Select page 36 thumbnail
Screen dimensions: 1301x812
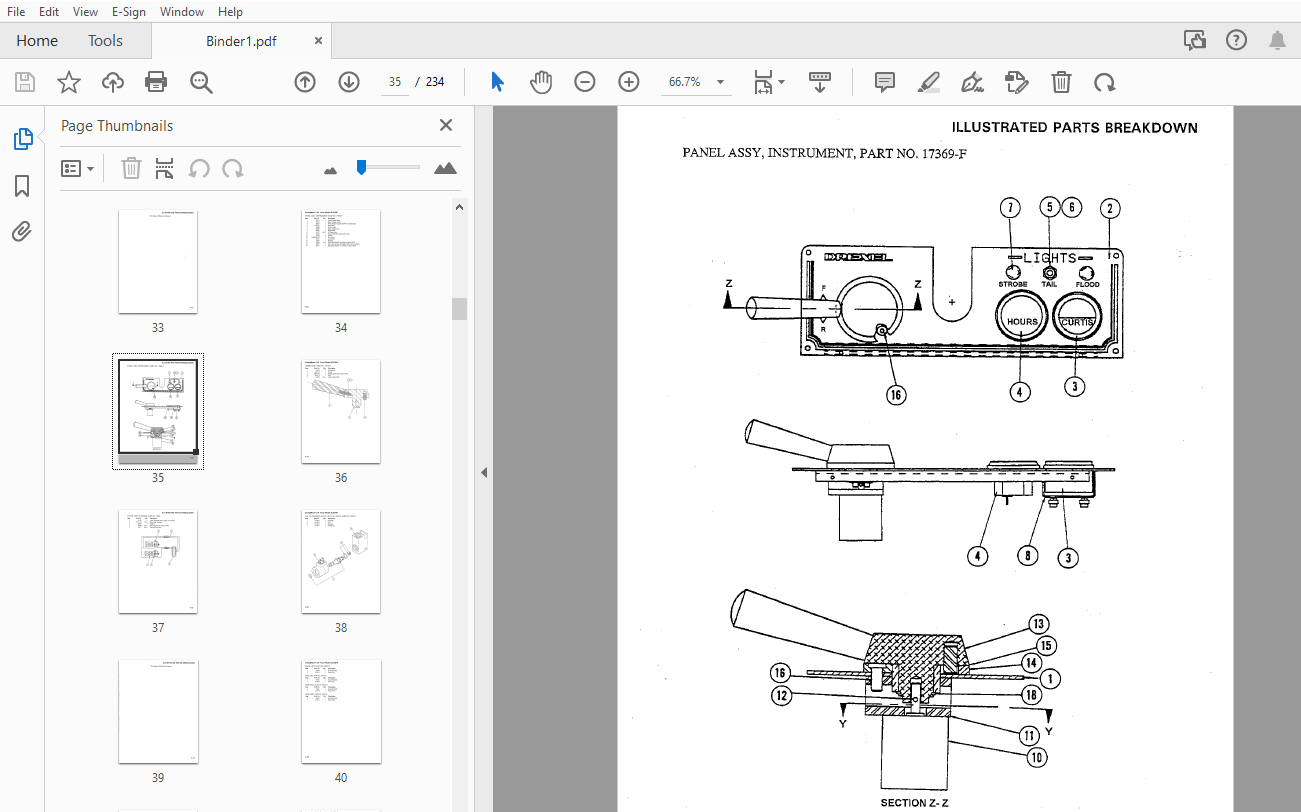[341, 412]
